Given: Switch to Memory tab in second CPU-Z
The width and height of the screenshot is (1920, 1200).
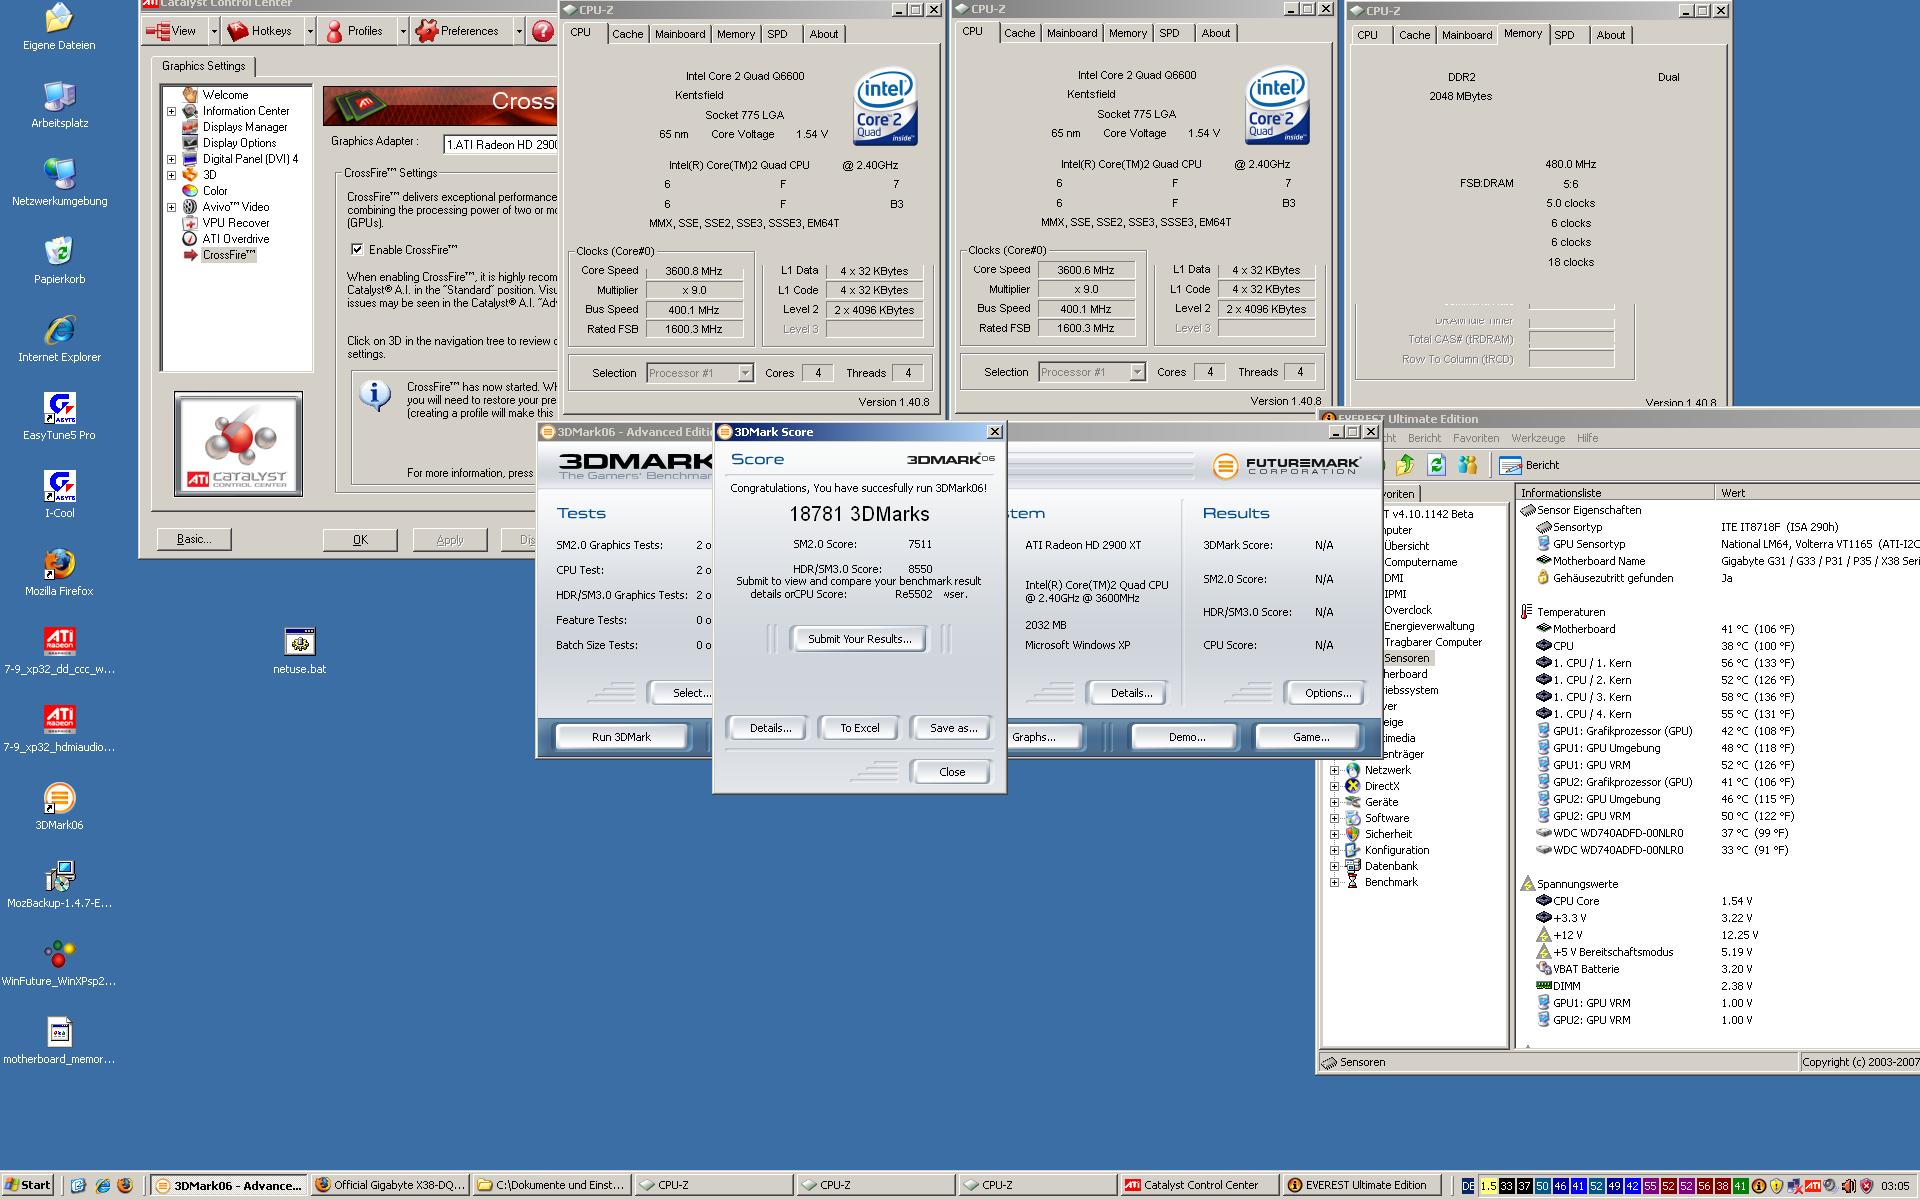Looking at the screenshot, I should [x=1128, y=33].
